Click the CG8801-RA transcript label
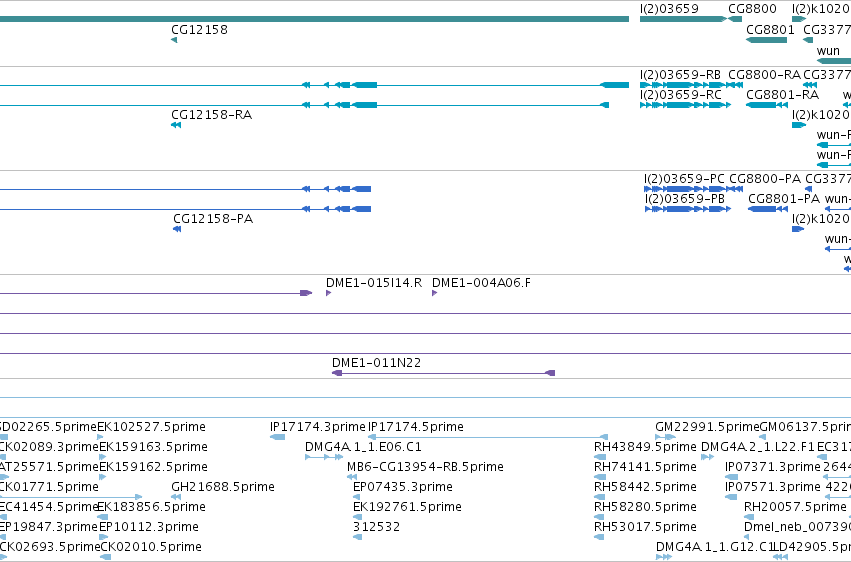 tap(782, 95)
